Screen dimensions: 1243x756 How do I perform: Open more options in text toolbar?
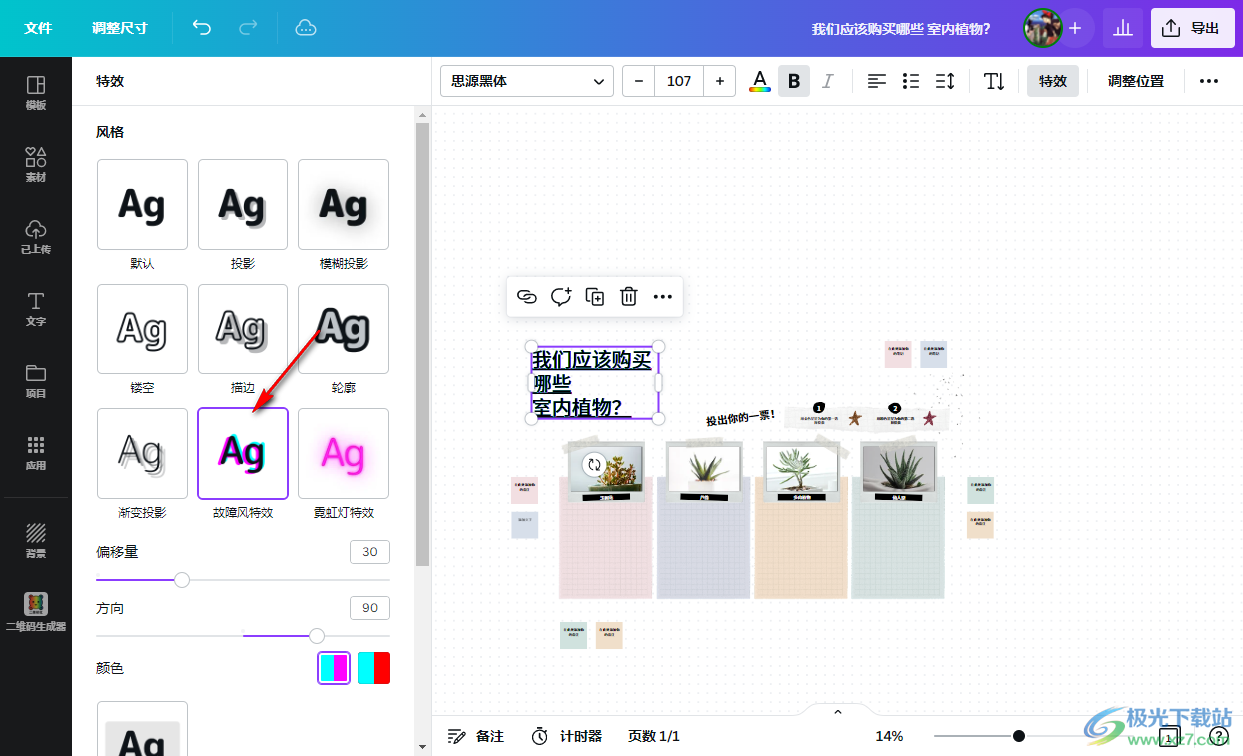pos(1209,81)
